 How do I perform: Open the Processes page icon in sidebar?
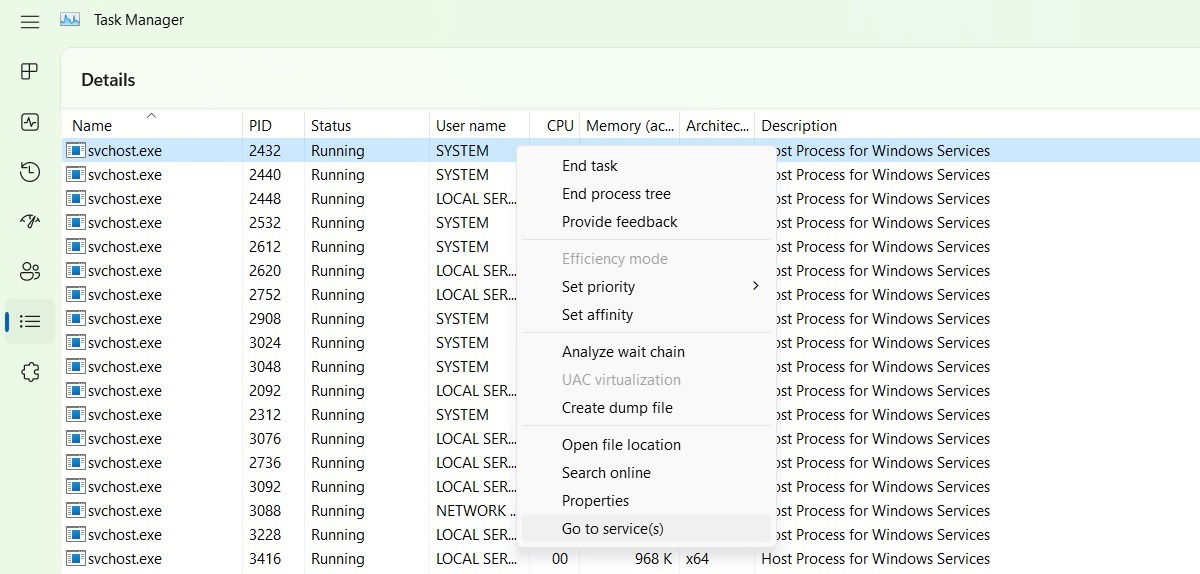point(30,71)
